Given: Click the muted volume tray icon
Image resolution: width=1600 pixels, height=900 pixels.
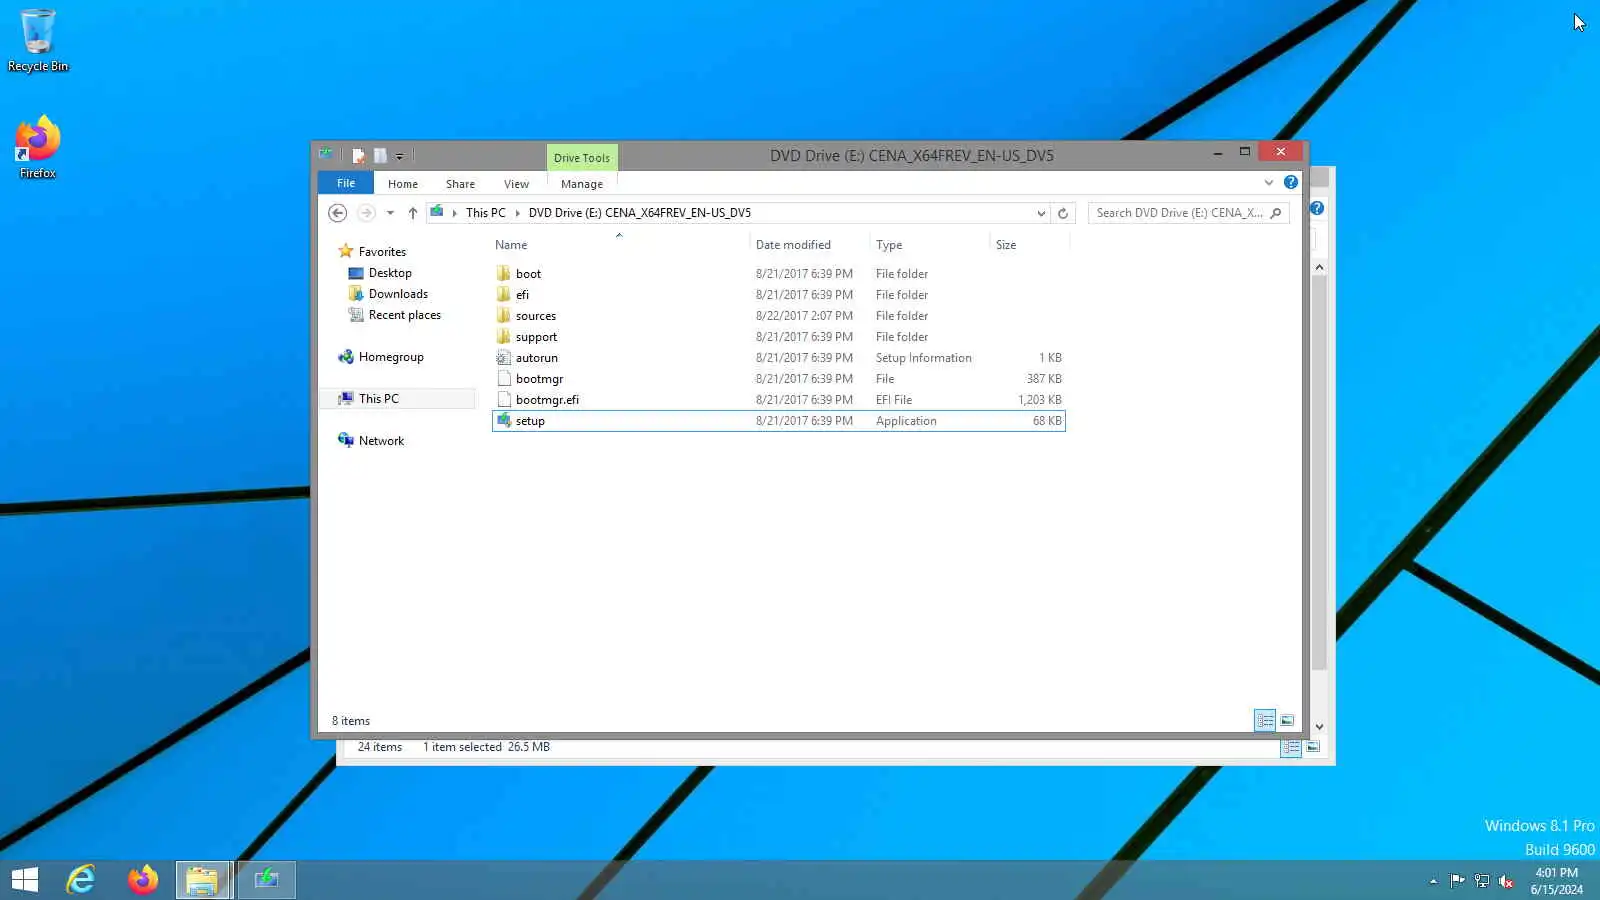Looking at the screenshot, I should point(1506,881).
